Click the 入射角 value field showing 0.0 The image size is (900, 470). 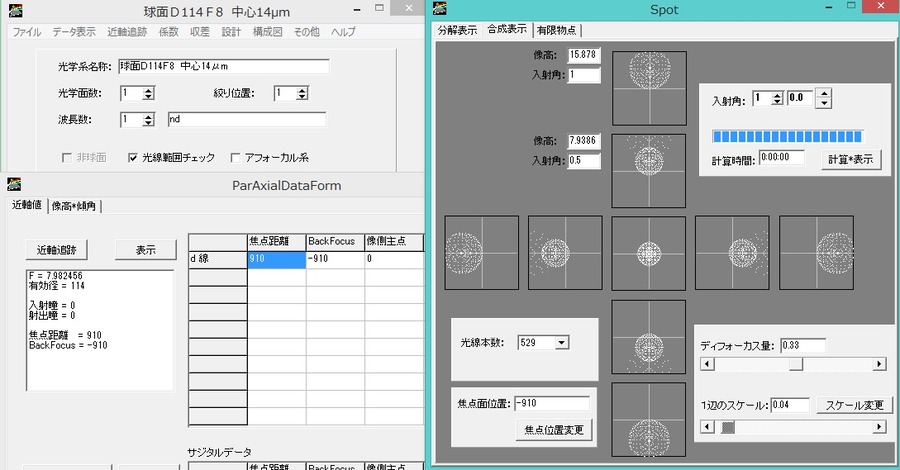[x=801, y=98]
